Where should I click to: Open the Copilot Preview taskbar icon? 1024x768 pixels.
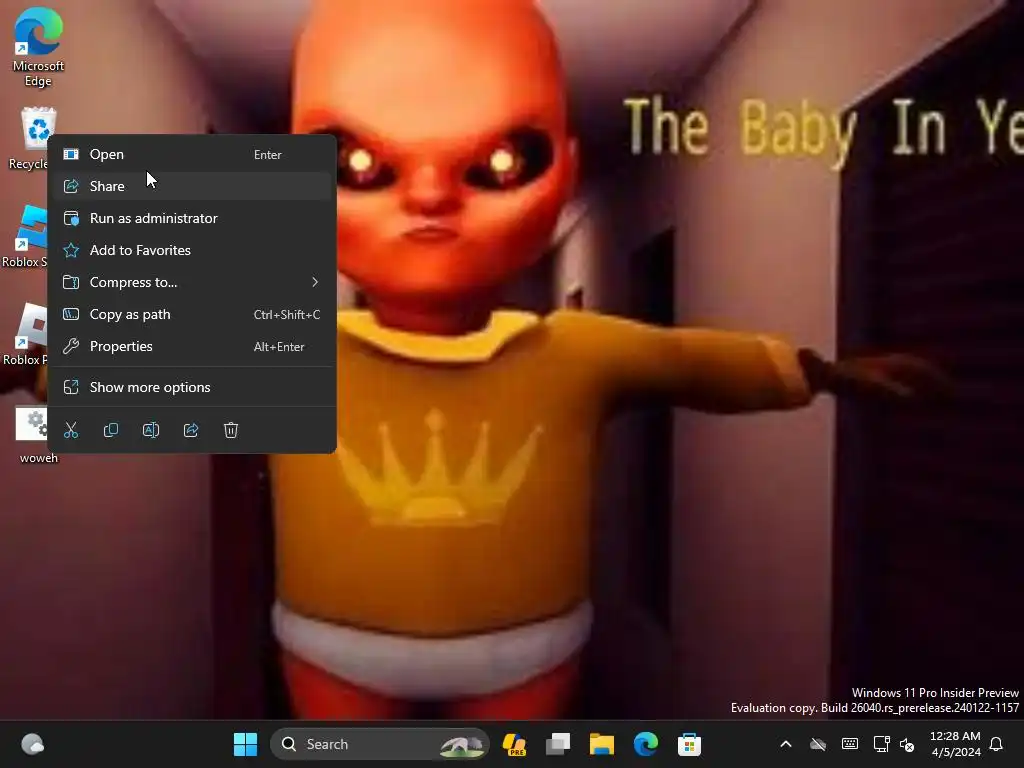tap(514, 744)
